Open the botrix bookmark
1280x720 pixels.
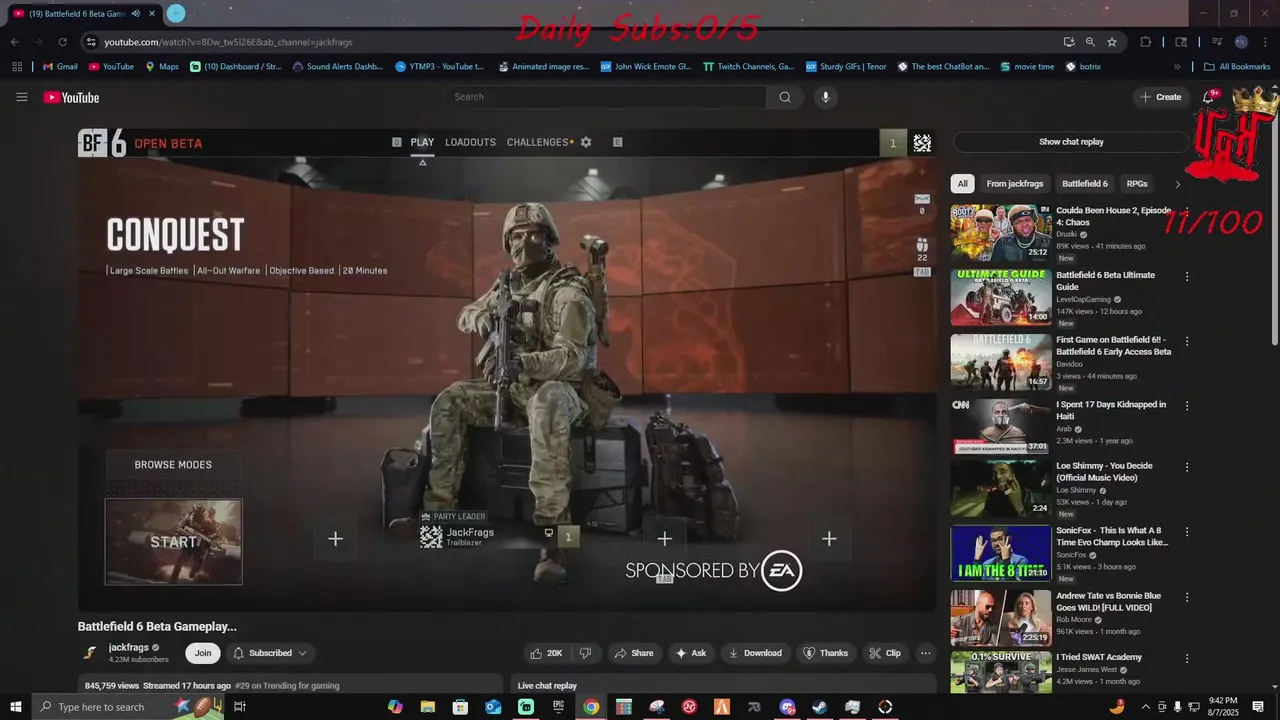tap(1083, 67)
